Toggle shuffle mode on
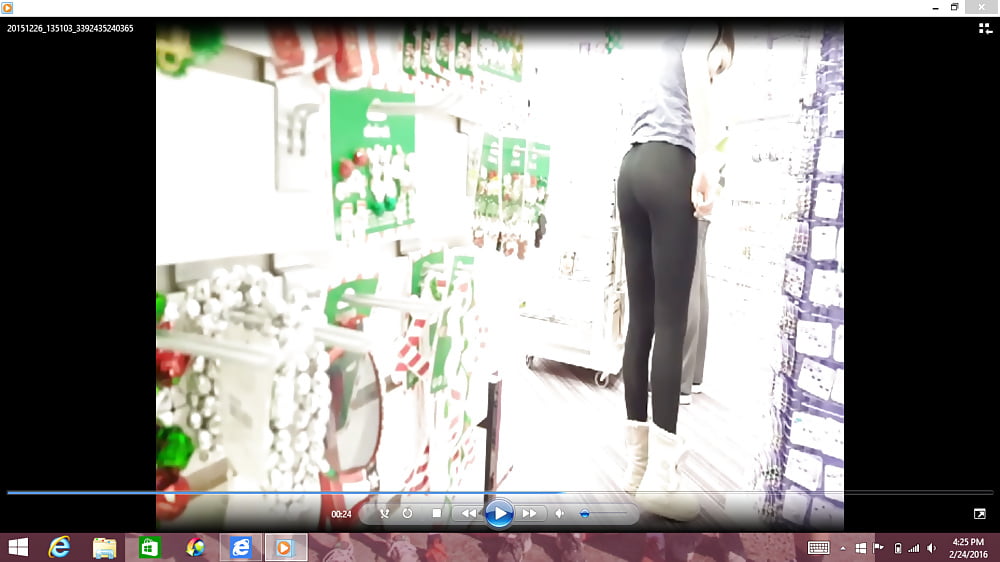 click(384, 513)
